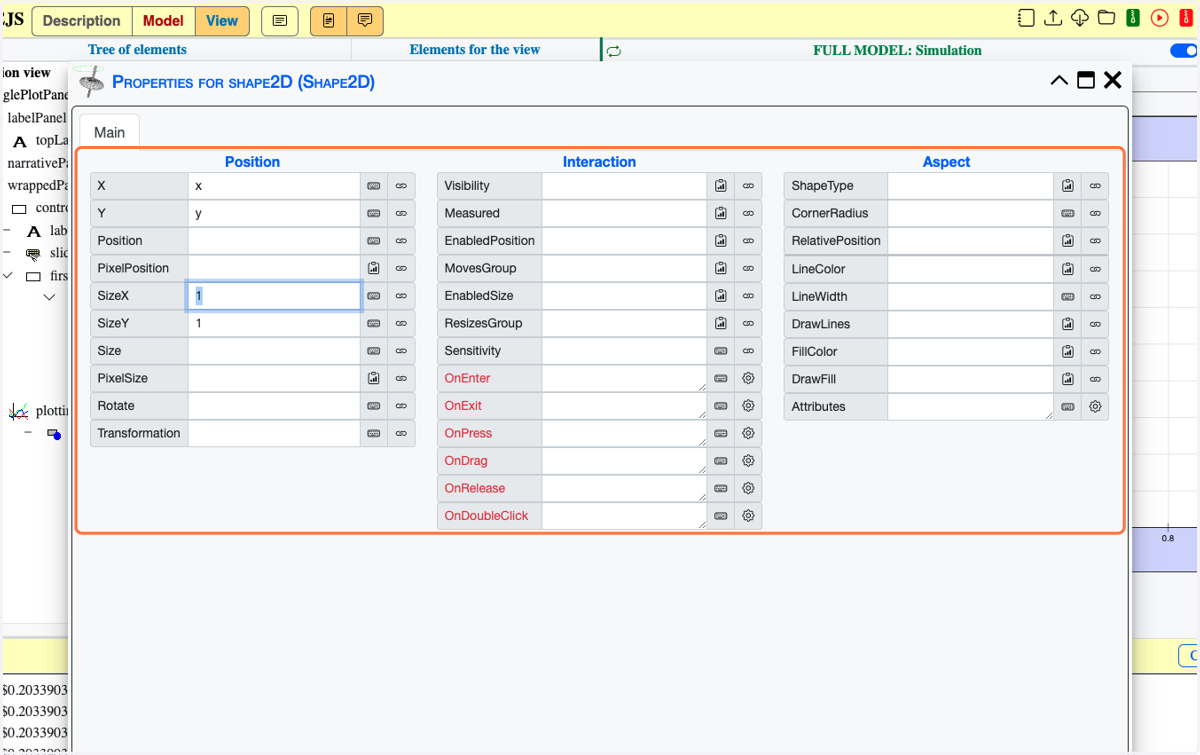Open editor icon for OnDrag action
The image size is (1200, 755).
[x=721, y=461]
